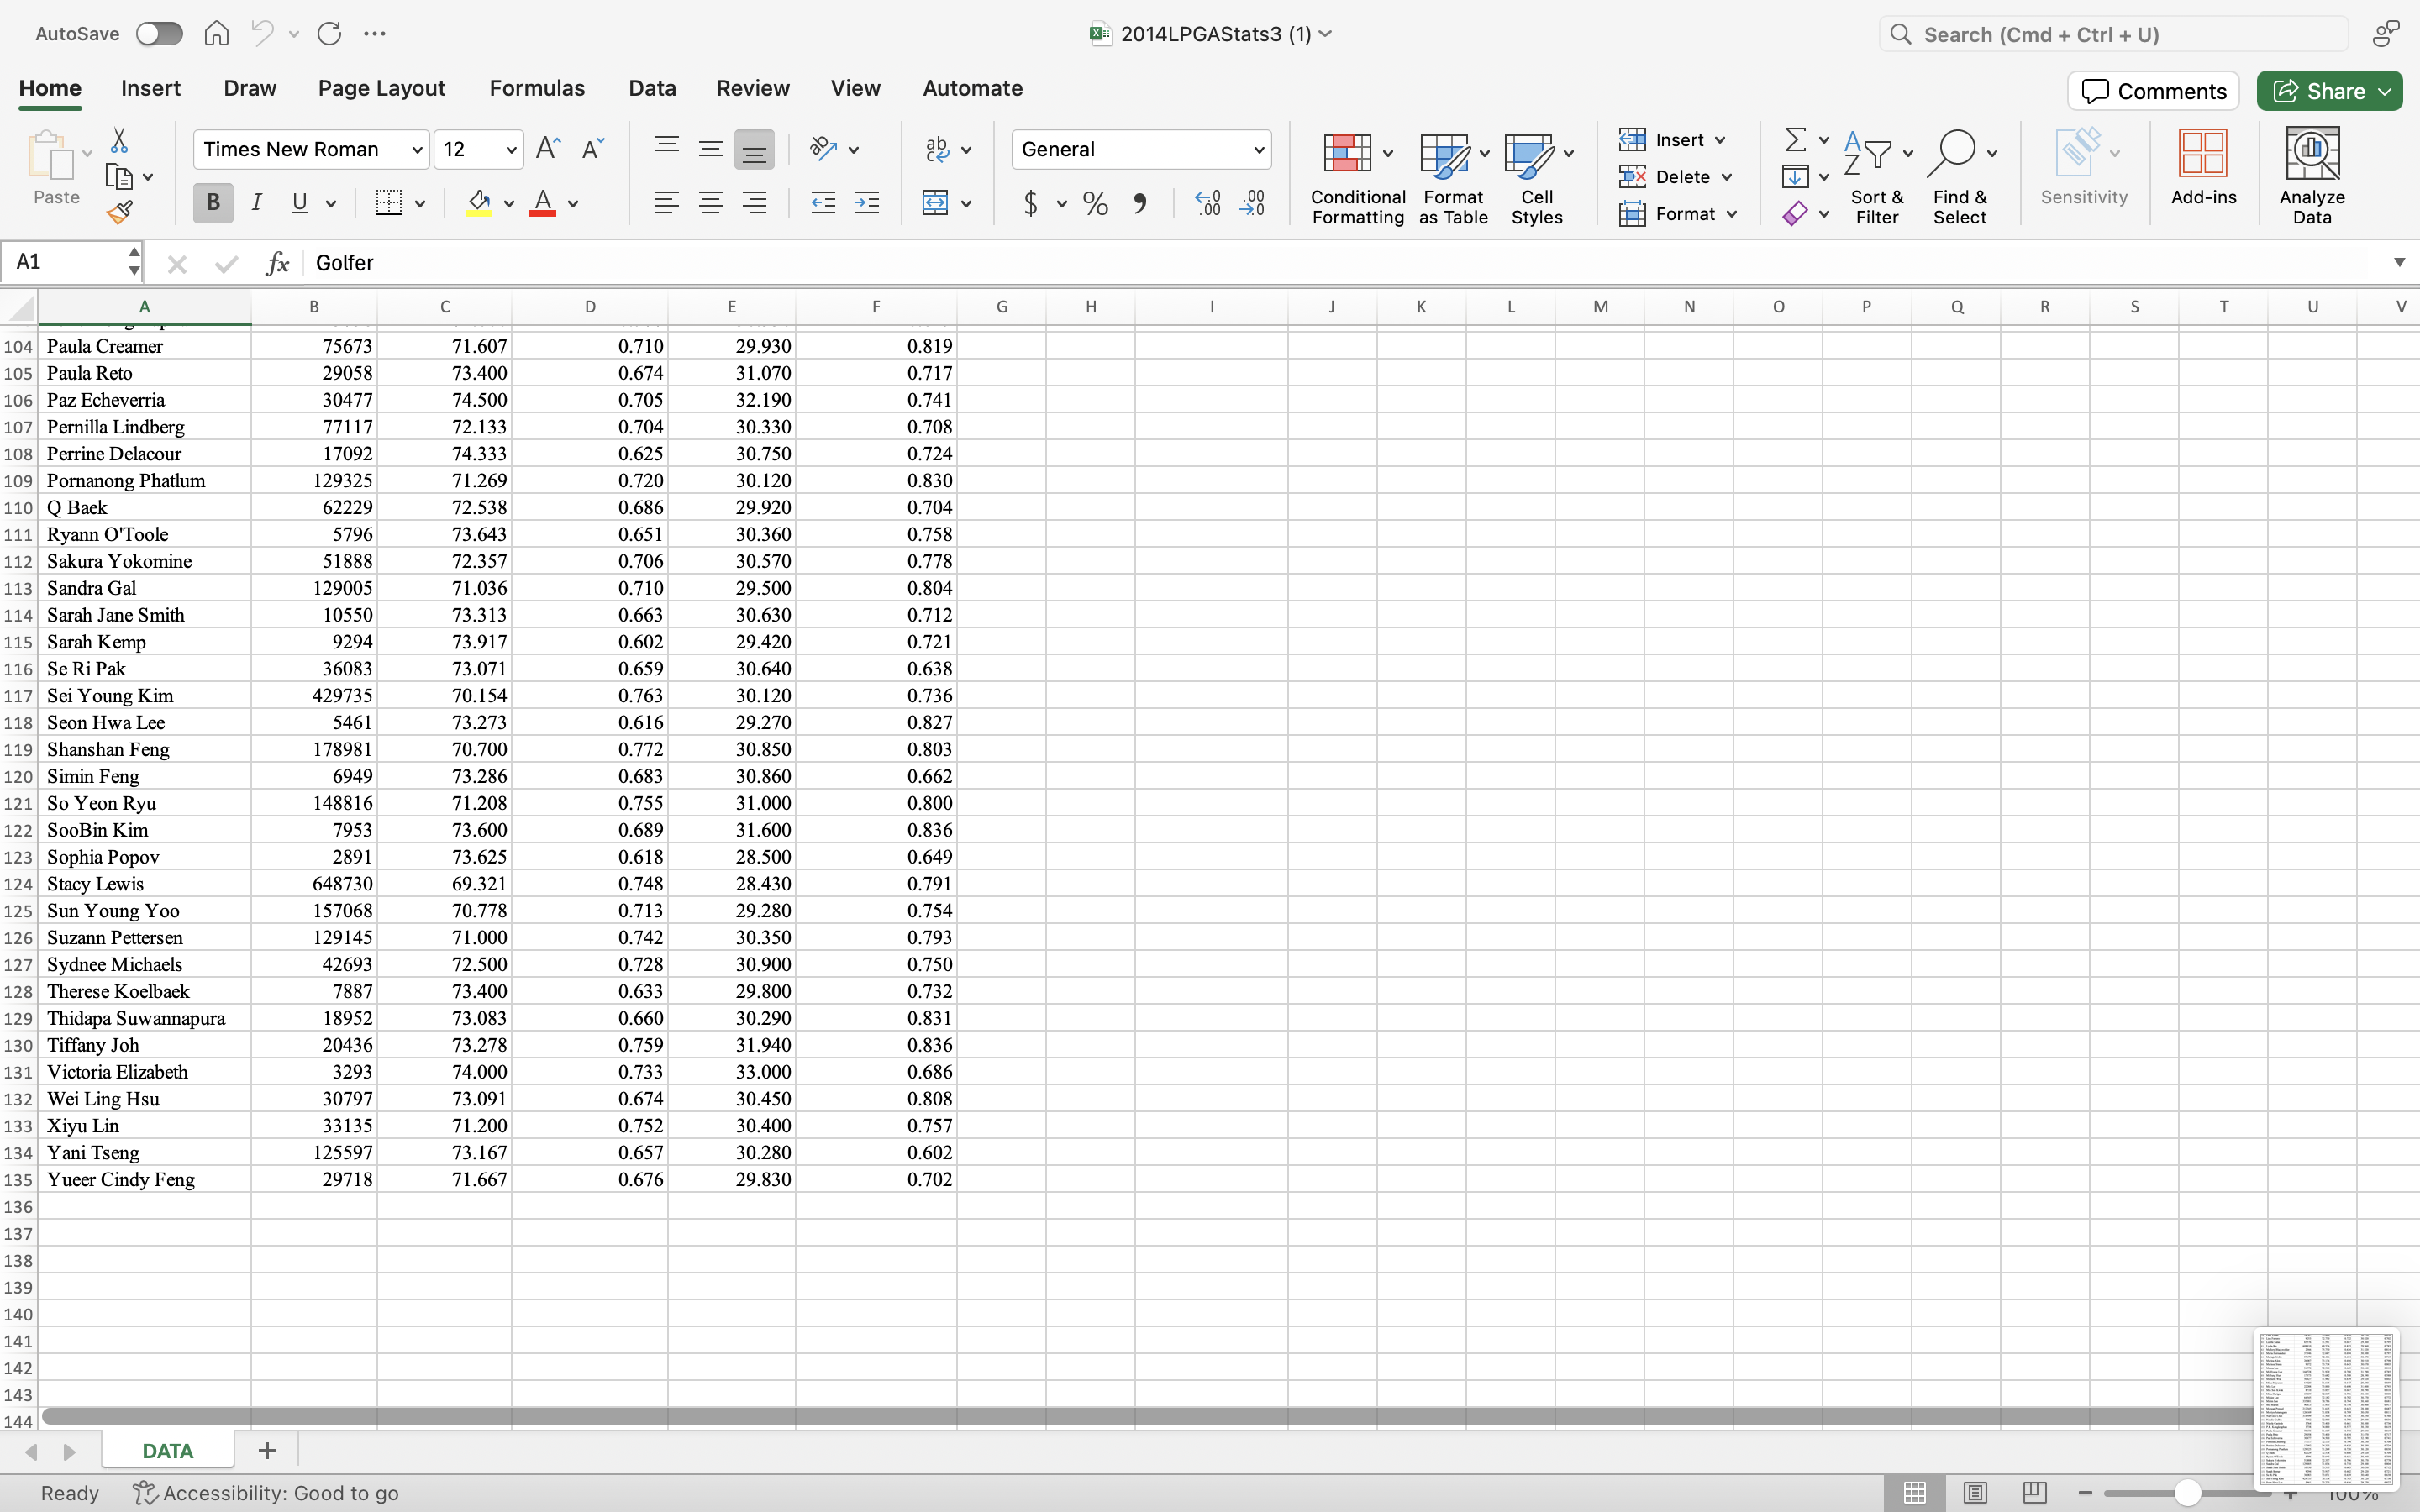Open the Draw ribbon tab
Viewport: 2420px width, 1512px height.
click(x=250, y=88)
